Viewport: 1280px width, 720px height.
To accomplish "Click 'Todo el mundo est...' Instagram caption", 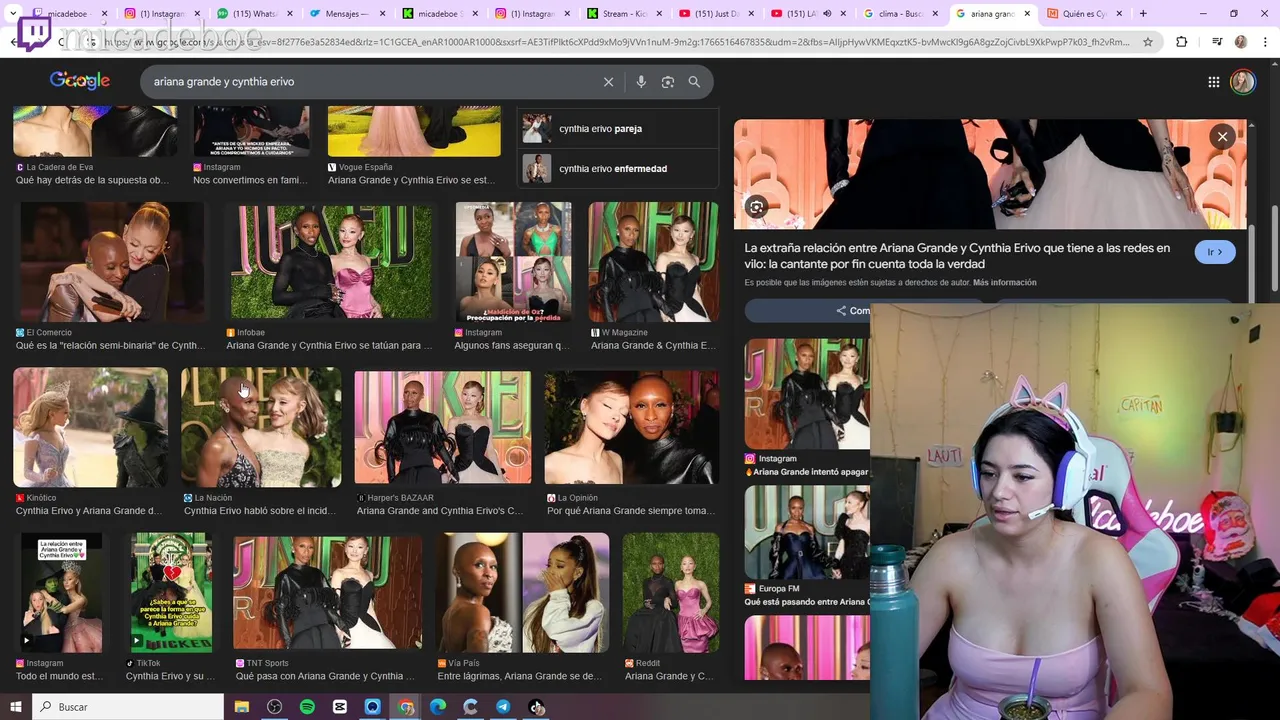I will pyautogui.click(x=59, y=677).
